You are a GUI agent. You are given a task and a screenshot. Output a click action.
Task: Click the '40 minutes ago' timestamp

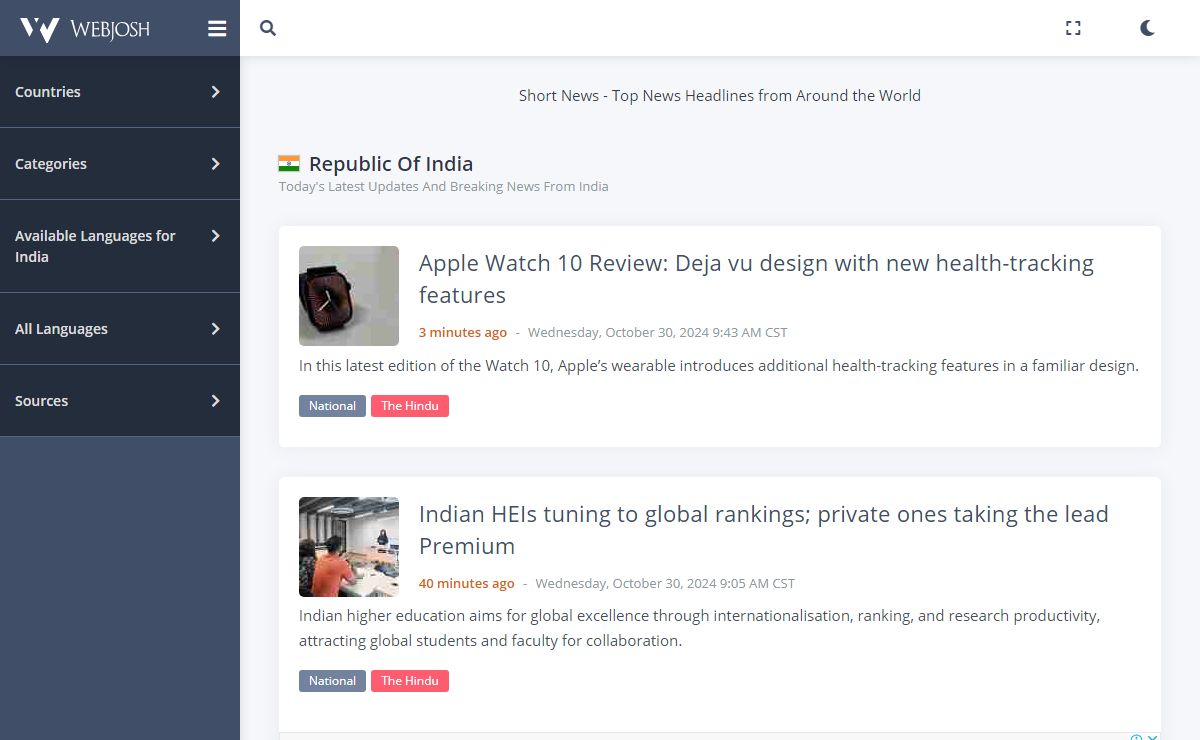tap(467, 583)
